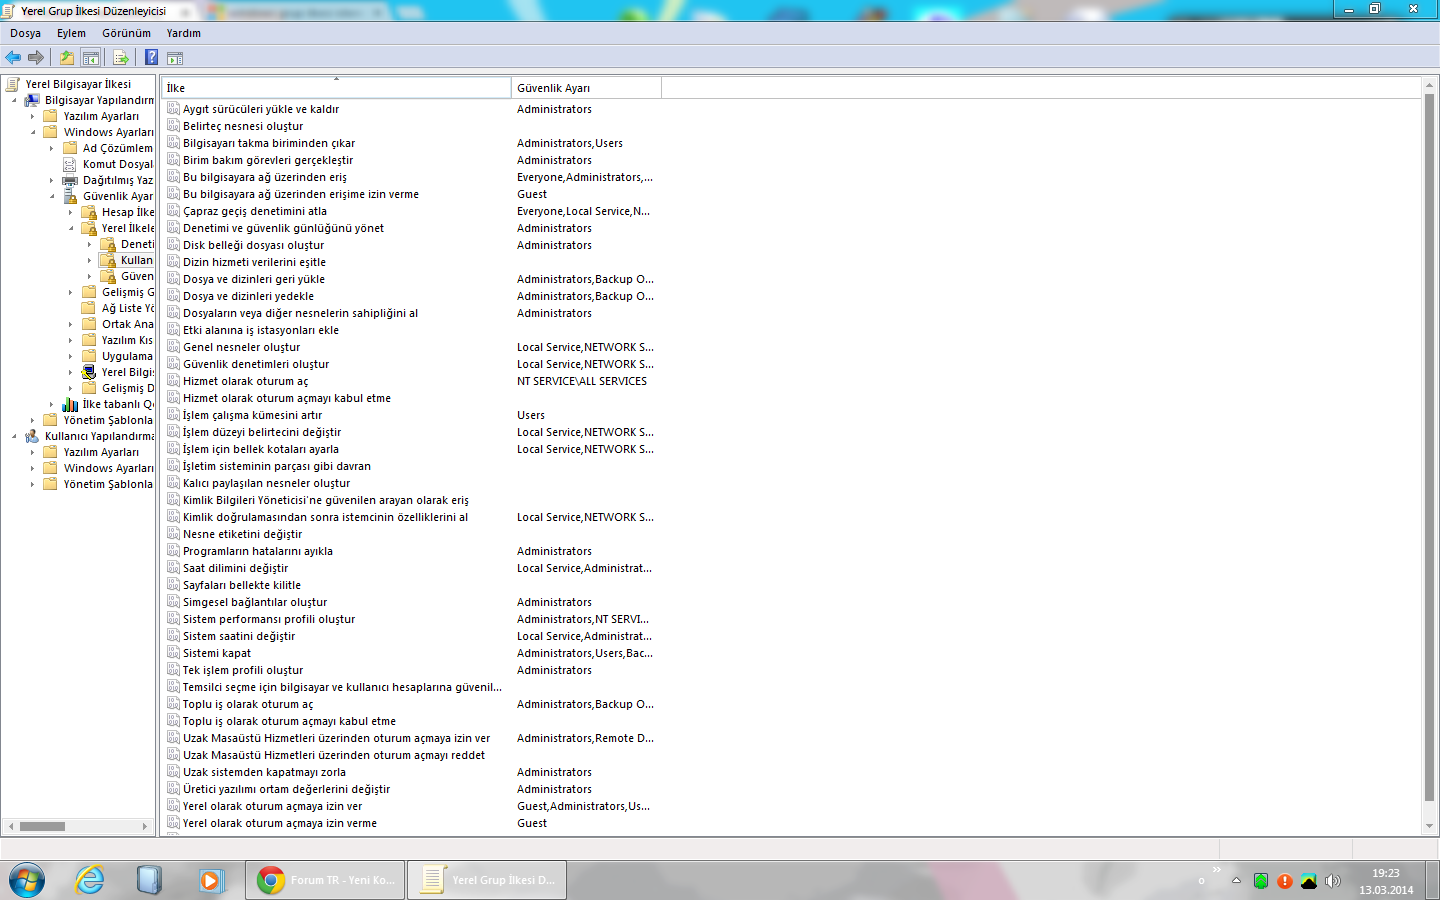Expand the Deneti tree node

tap(90, 244)
